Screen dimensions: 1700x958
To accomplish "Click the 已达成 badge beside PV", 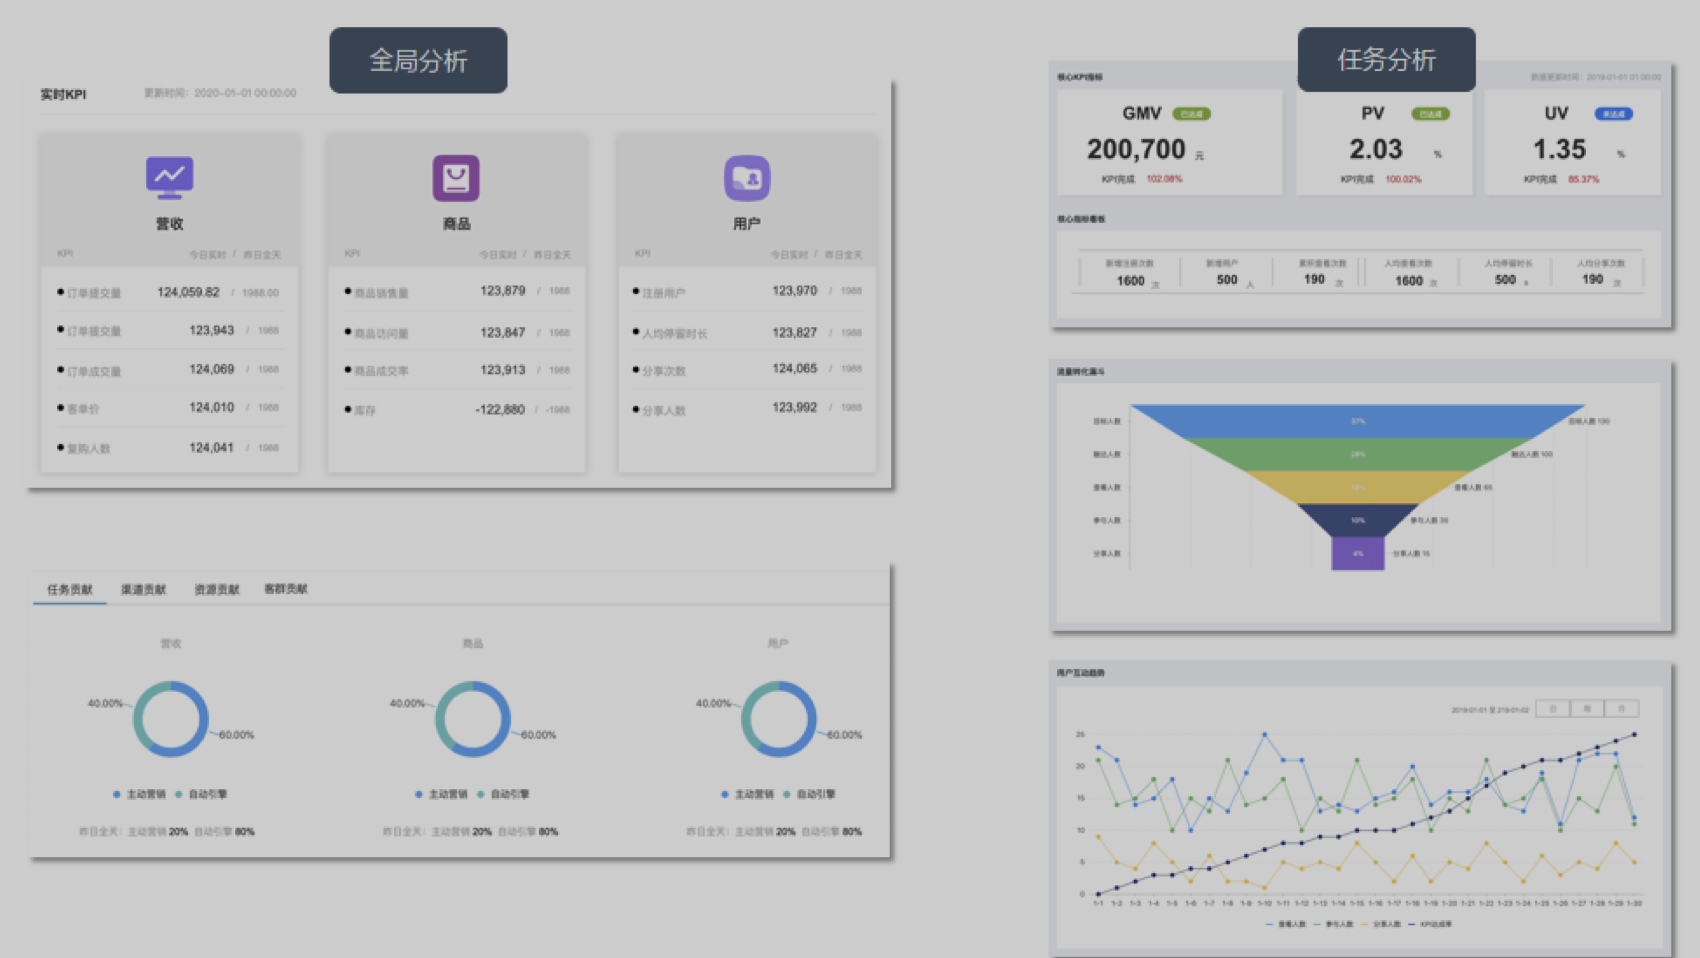I will click(1430, 114).
